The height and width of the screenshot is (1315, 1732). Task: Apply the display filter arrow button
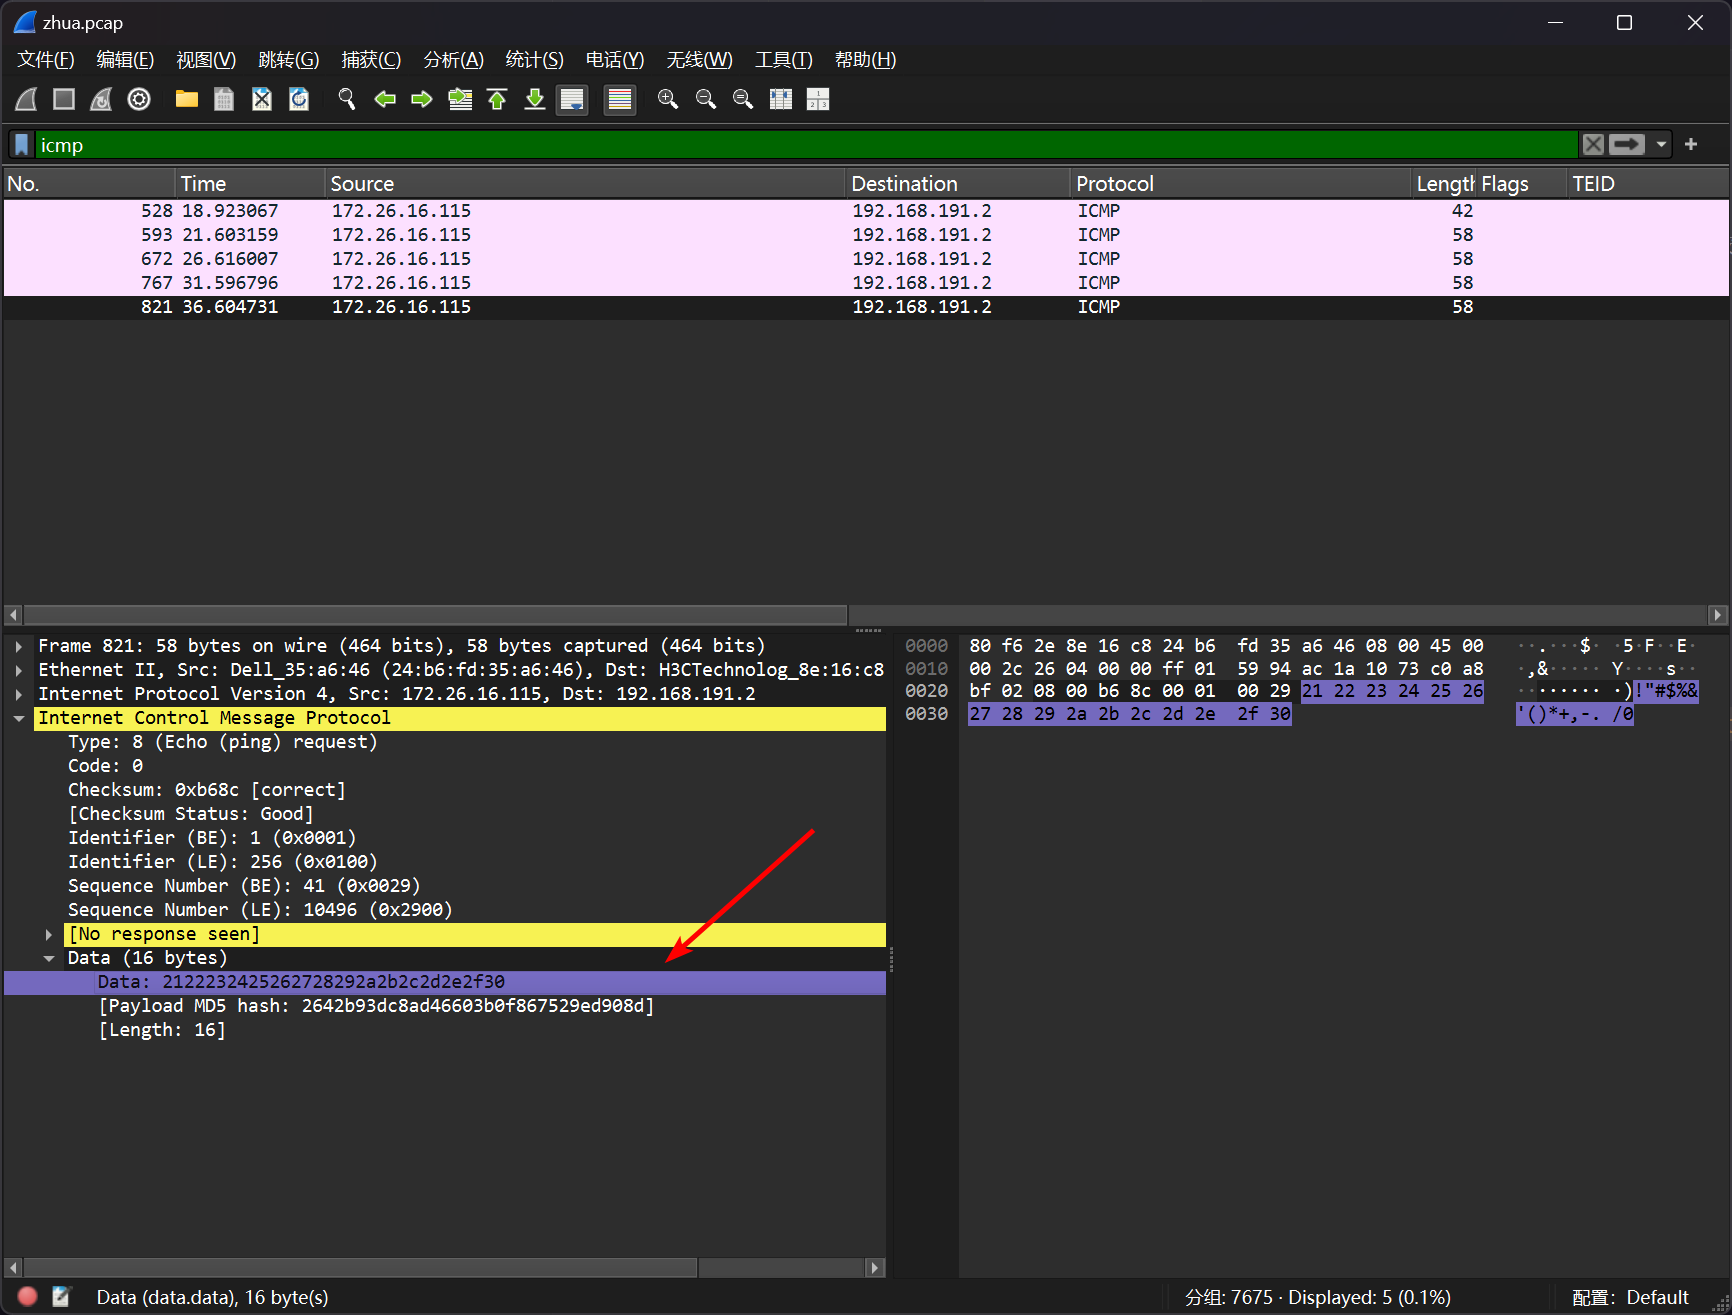coord(1626,145)
